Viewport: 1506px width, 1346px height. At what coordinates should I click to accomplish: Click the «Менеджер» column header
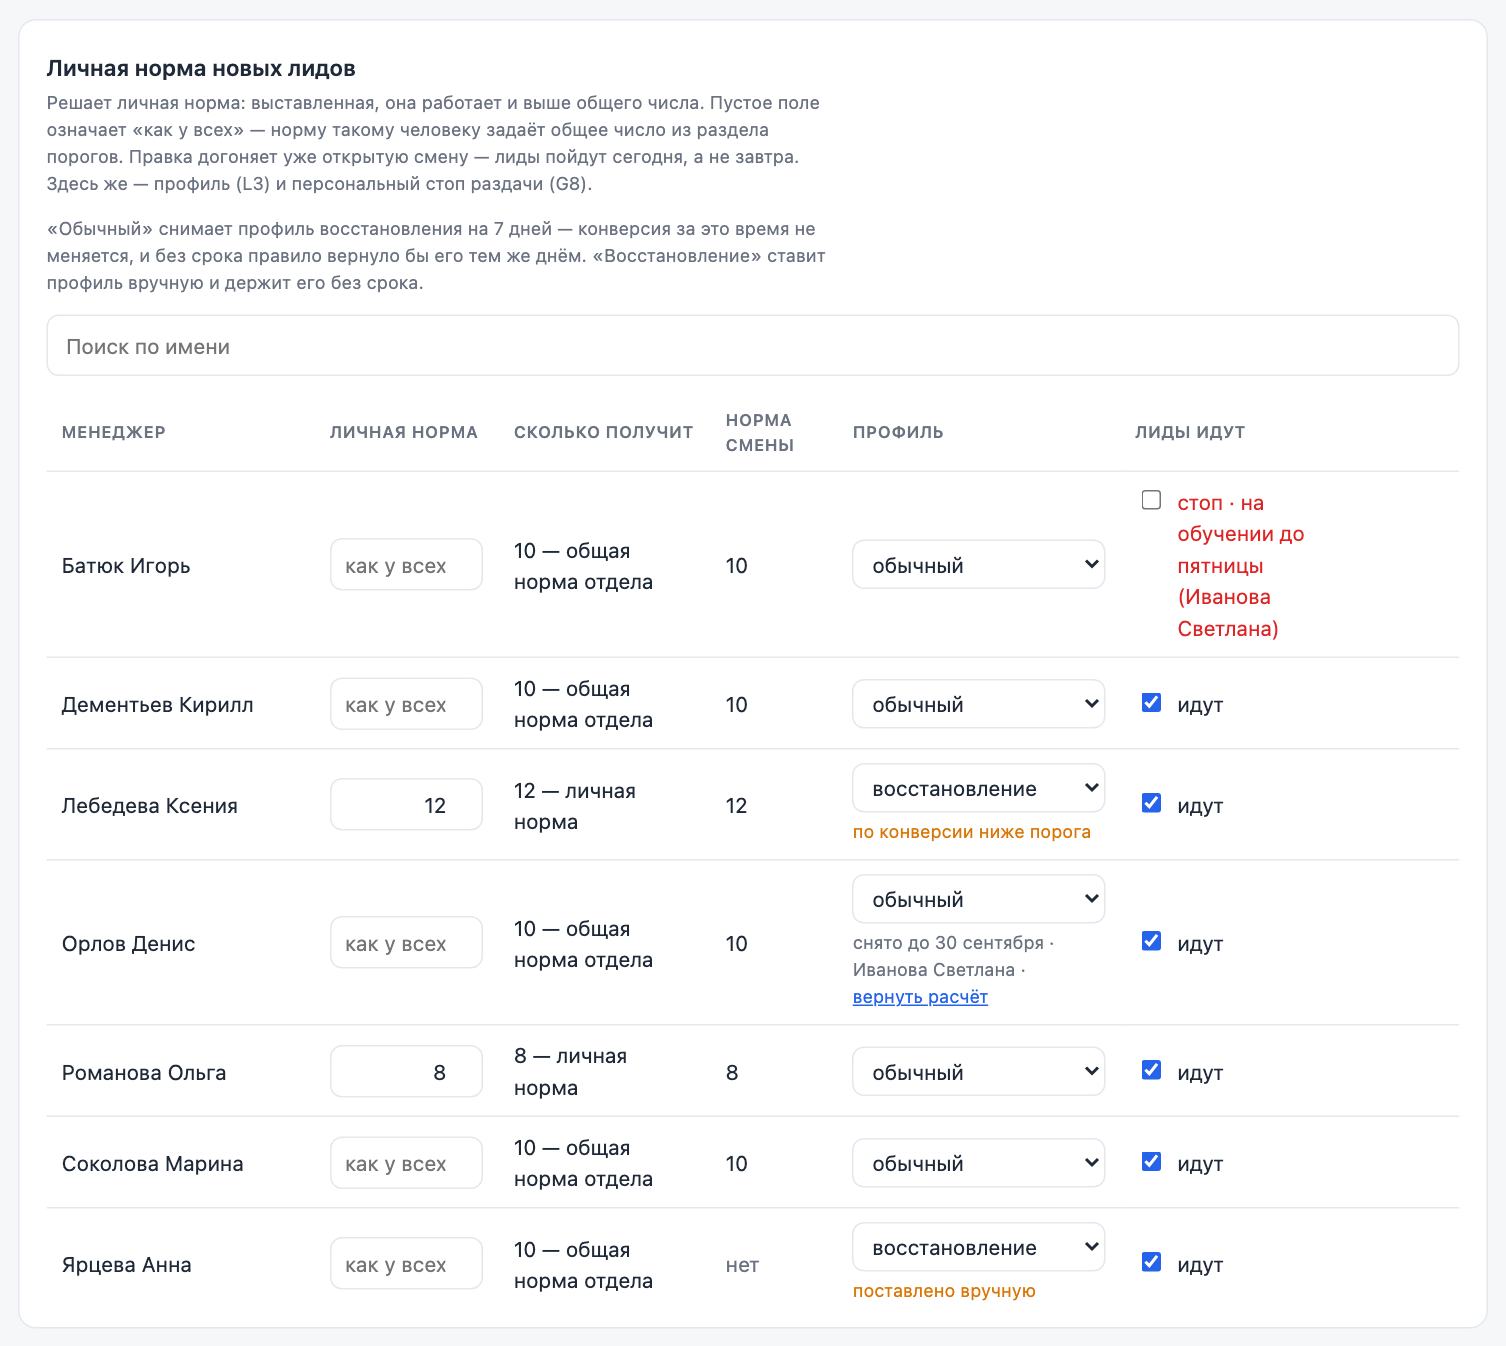pyautogui.click(x=114, y=432)
